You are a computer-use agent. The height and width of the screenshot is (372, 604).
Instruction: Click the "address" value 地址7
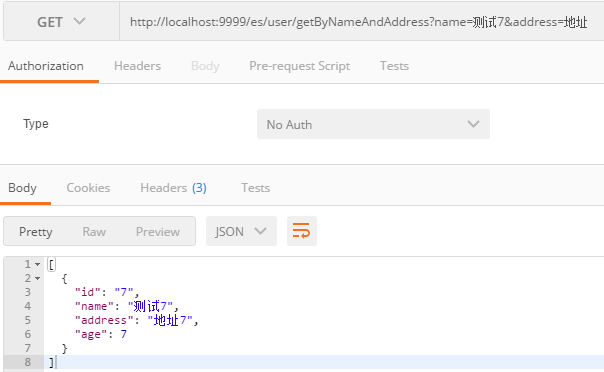click(170, 320)
